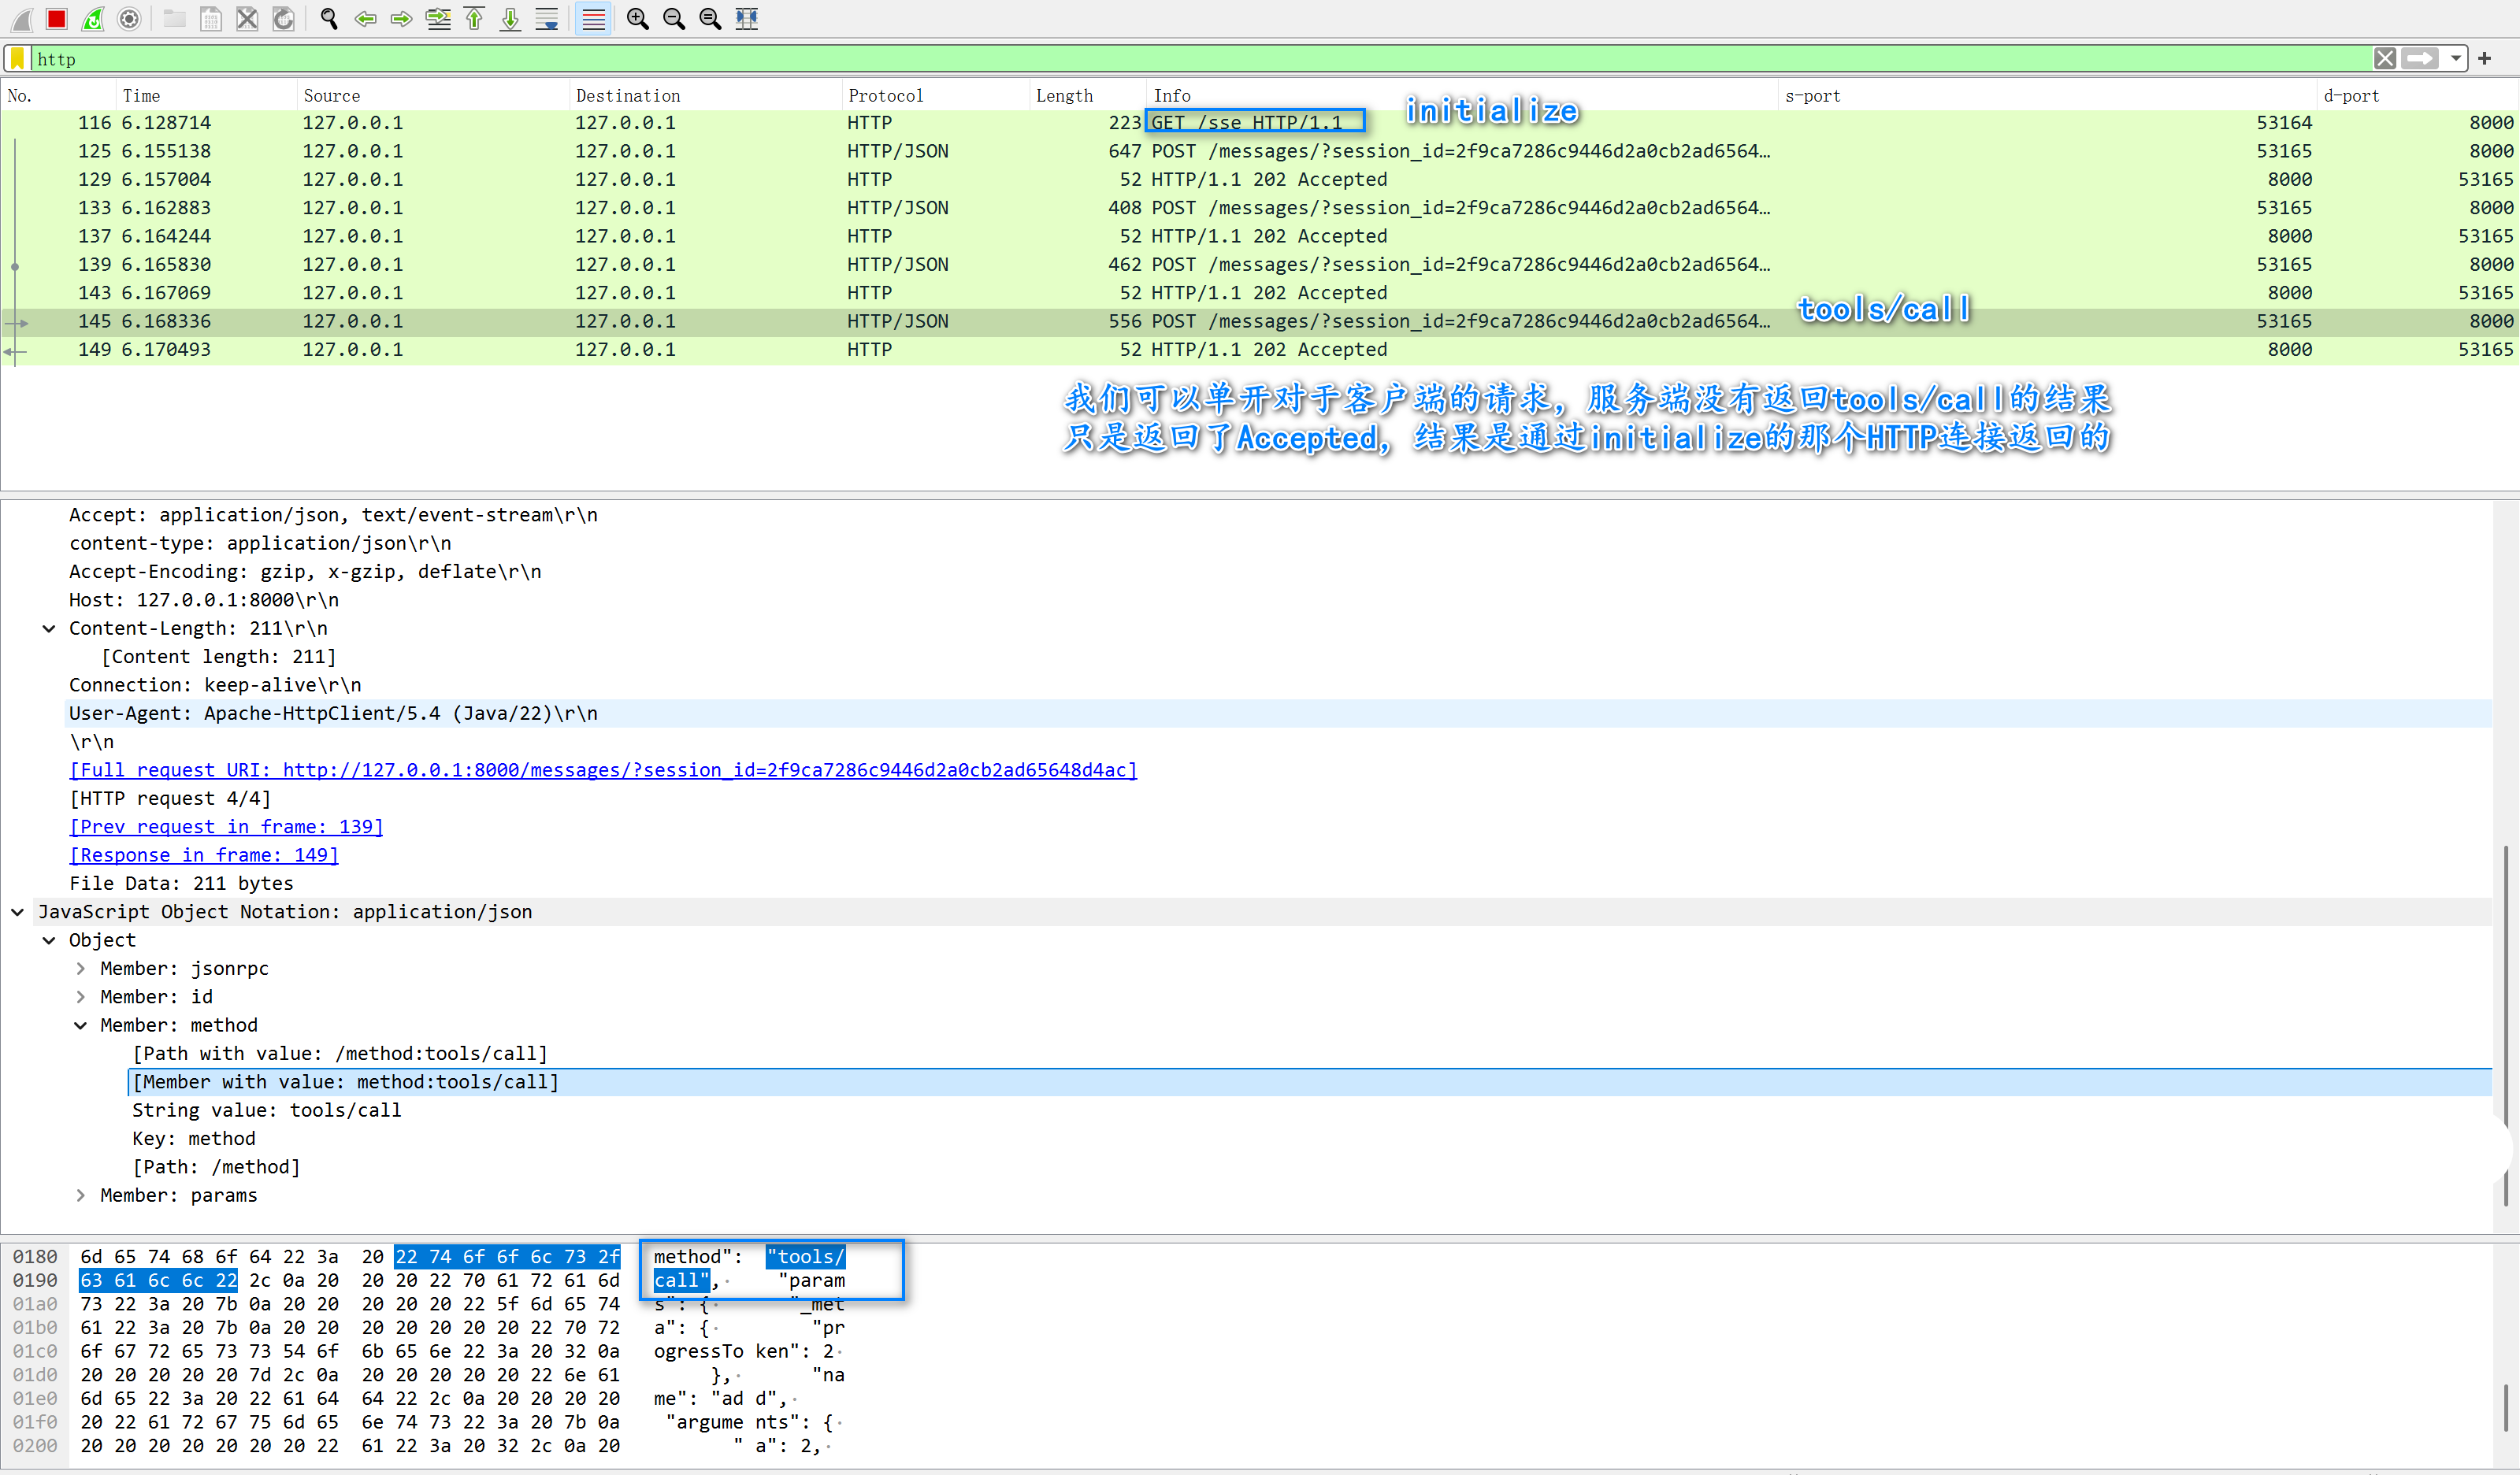The width and height of the screenshot is (2520, 1475).
Task: Collapse JavaScript Object Notation section
Action: 18,912
